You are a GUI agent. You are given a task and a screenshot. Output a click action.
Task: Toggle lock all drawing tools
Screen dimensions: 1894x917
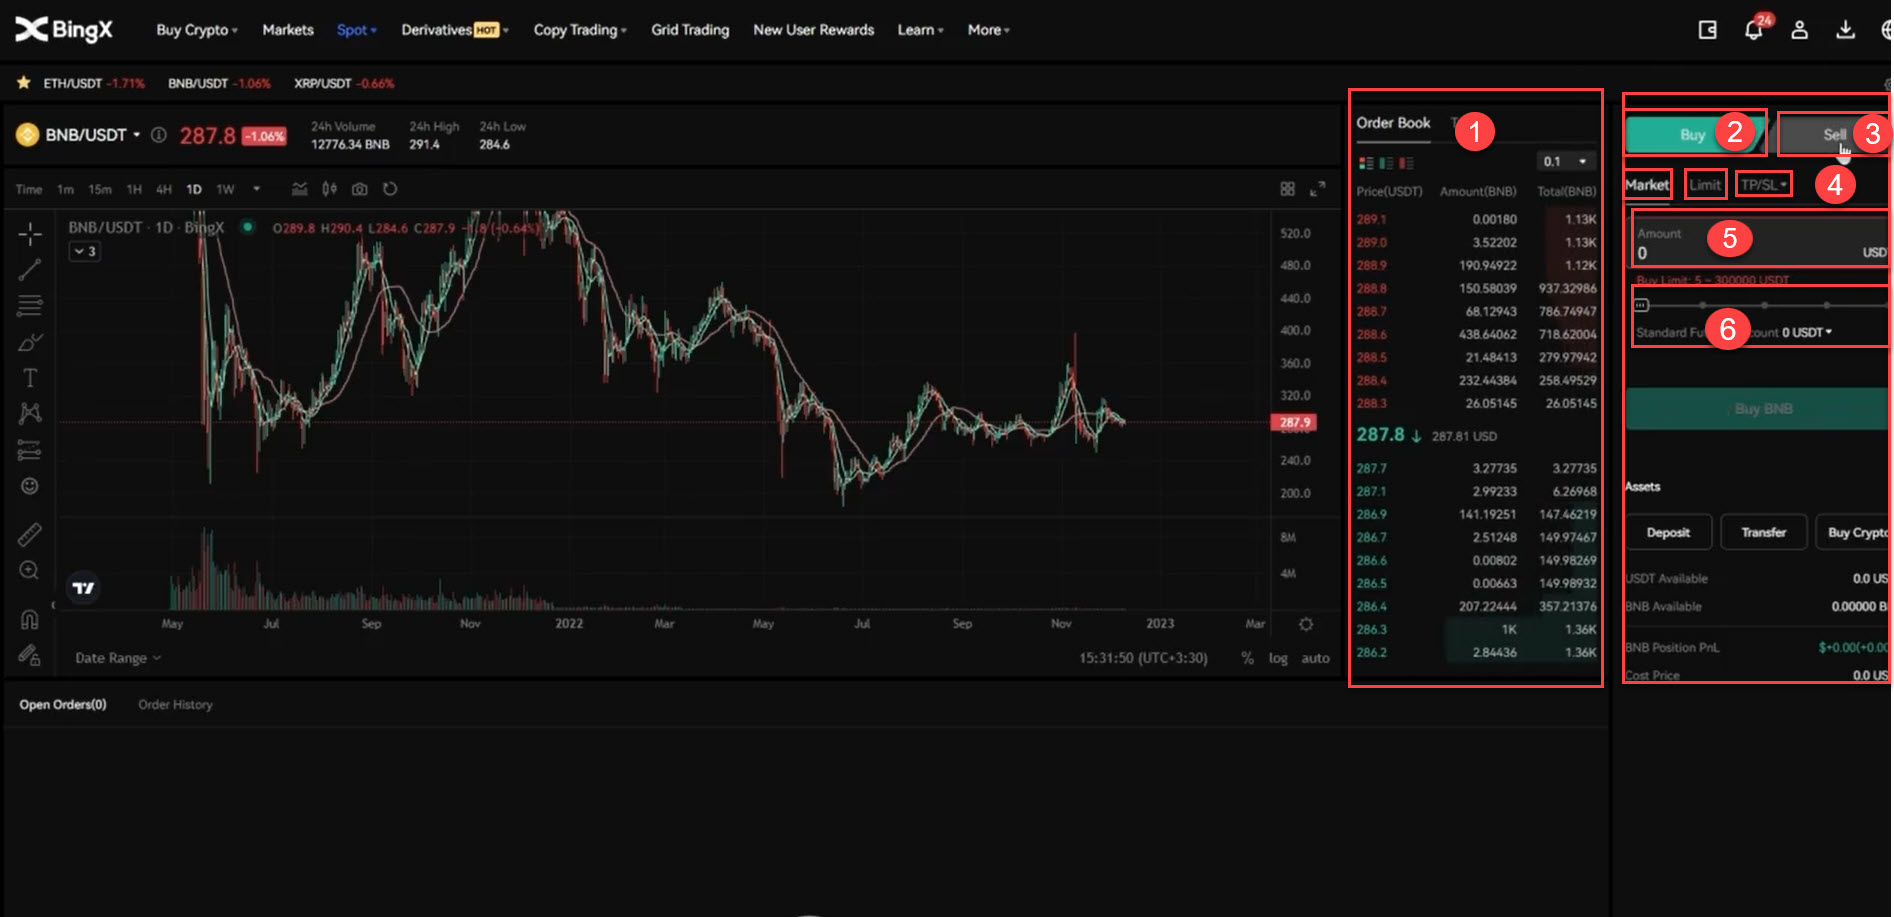pyautogui.click(x=30, y=655)
